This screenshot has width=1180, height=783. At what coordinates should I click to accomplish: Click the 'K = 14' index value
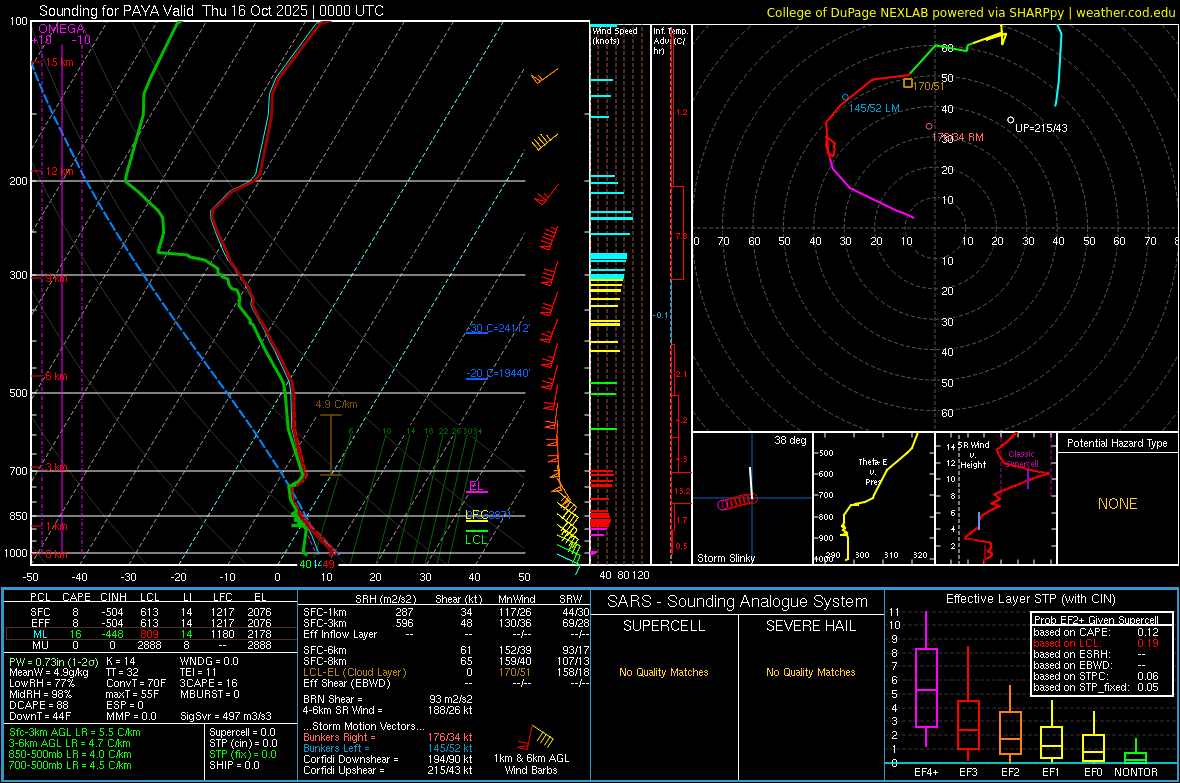(x=121, y=661)
